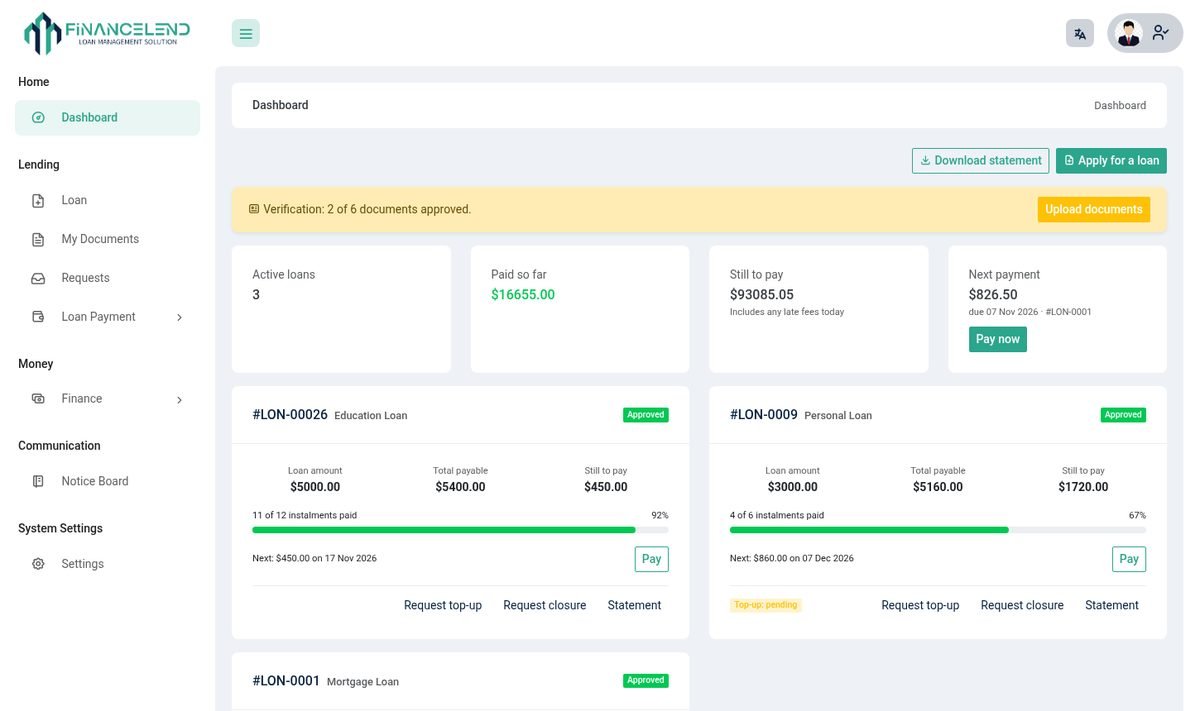Click the 92% instalment progress bar
This screenshot has height=711, width=1200.
[460, 530]
